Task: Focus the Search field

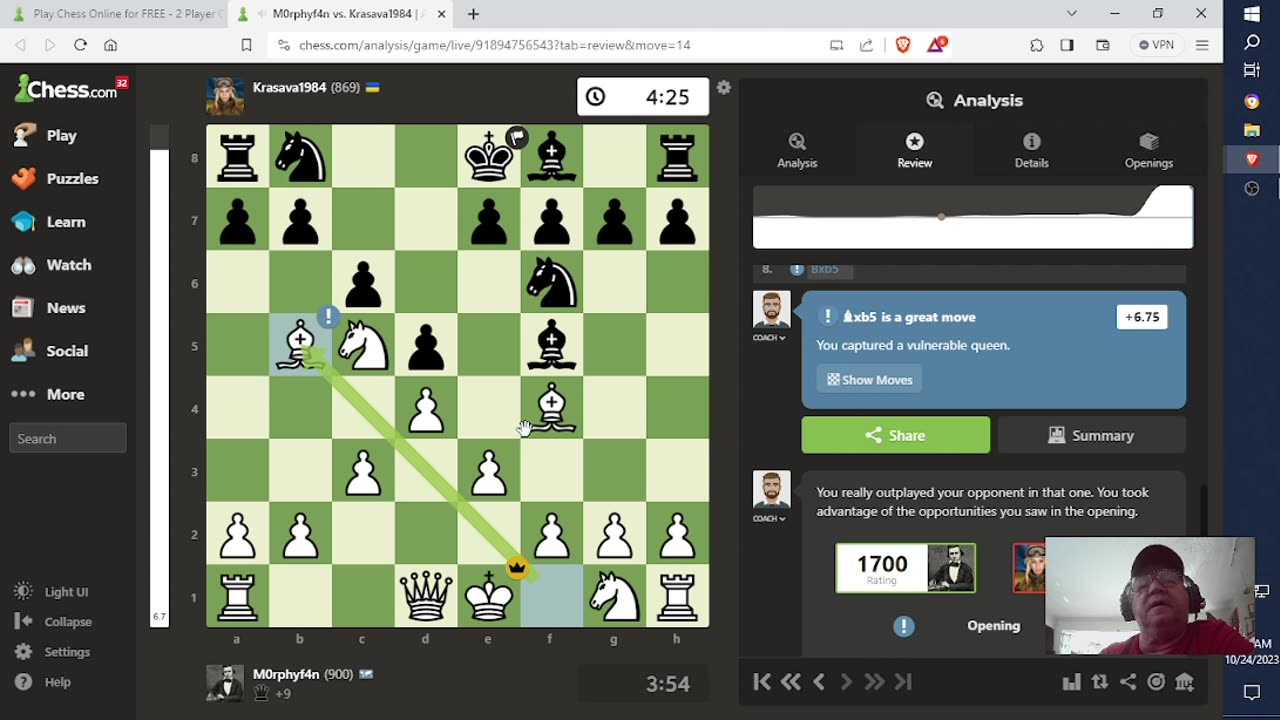Action: pyautogui.click(x=68, y=438)
